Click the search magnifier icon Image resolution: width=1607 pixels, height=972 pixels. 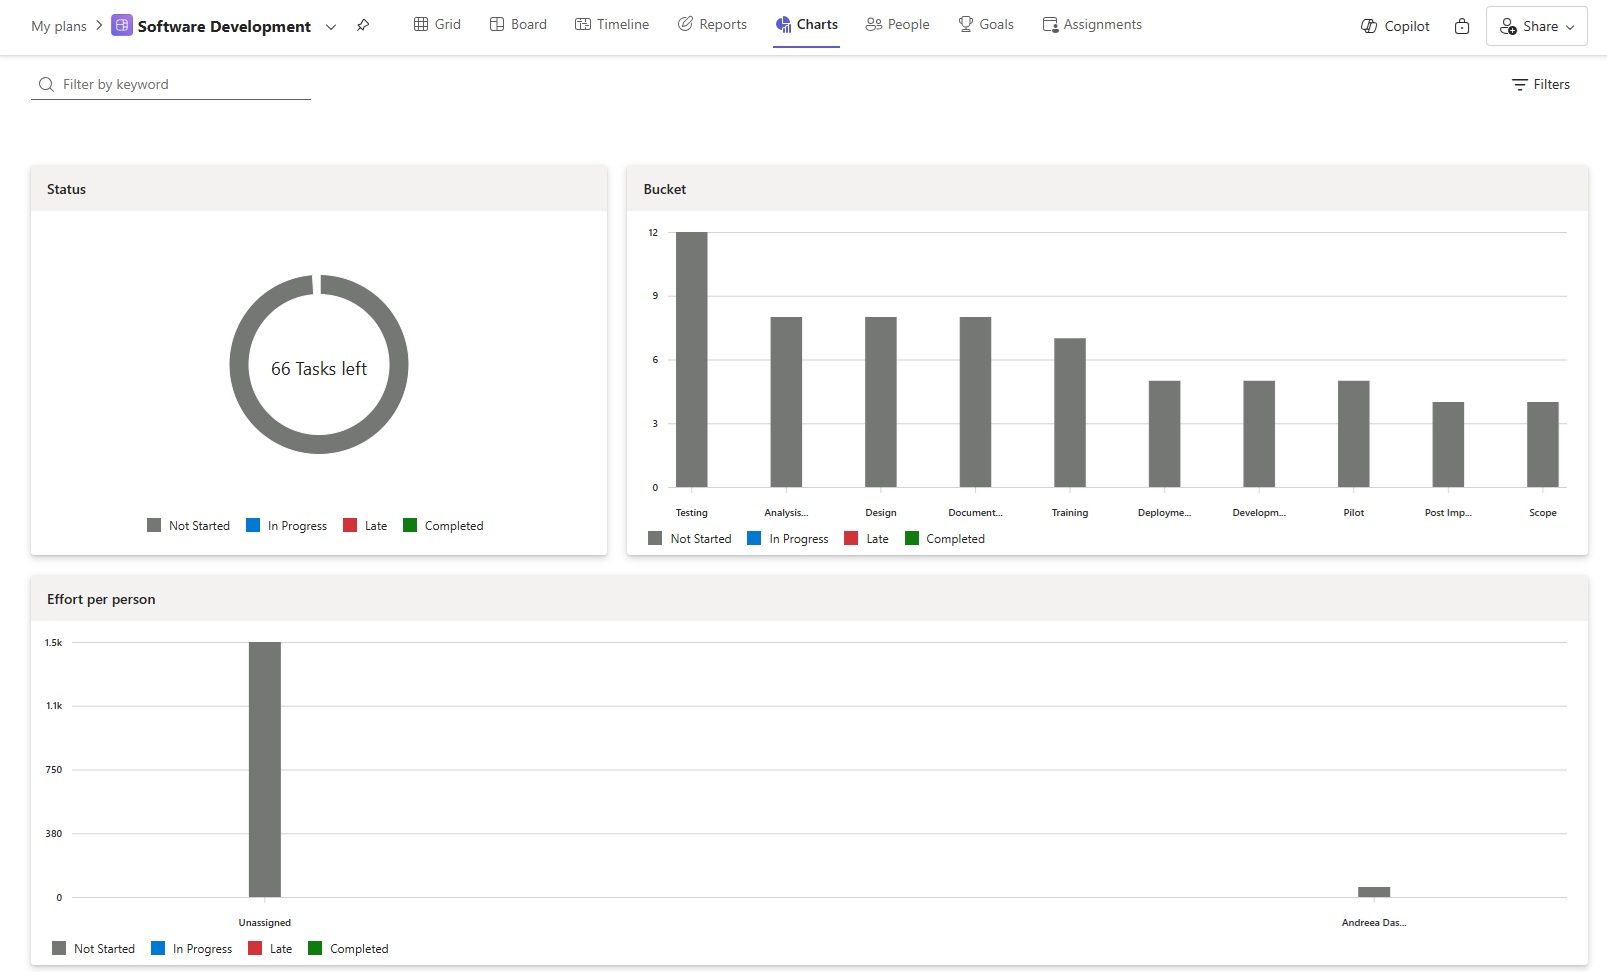[46, 85]
